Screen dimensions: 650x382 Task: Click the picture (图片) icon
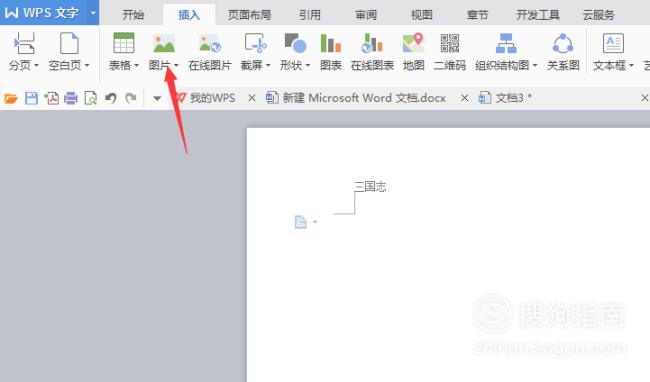[x=164, y=44]
